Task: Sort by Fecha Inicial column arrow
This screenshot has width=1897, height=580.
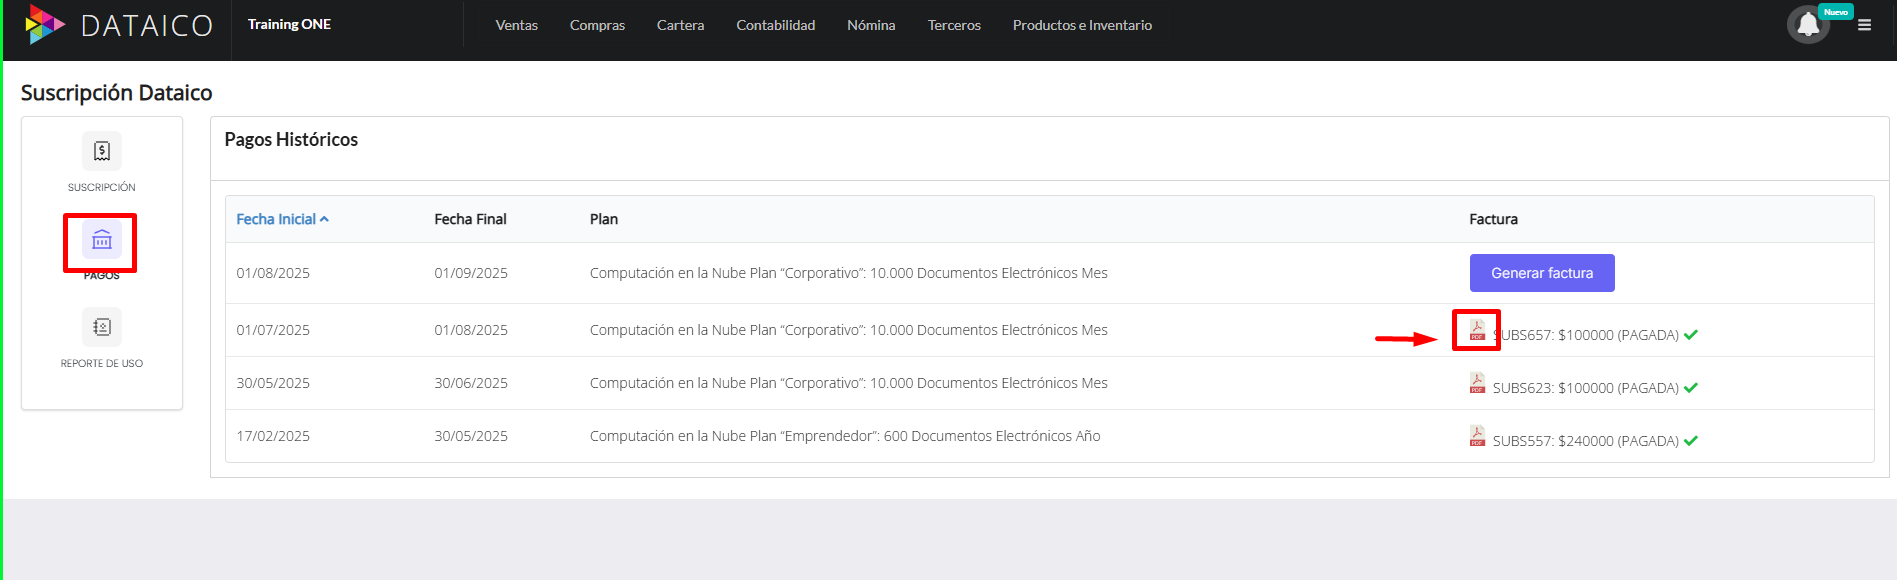Action: pos(324,219)
